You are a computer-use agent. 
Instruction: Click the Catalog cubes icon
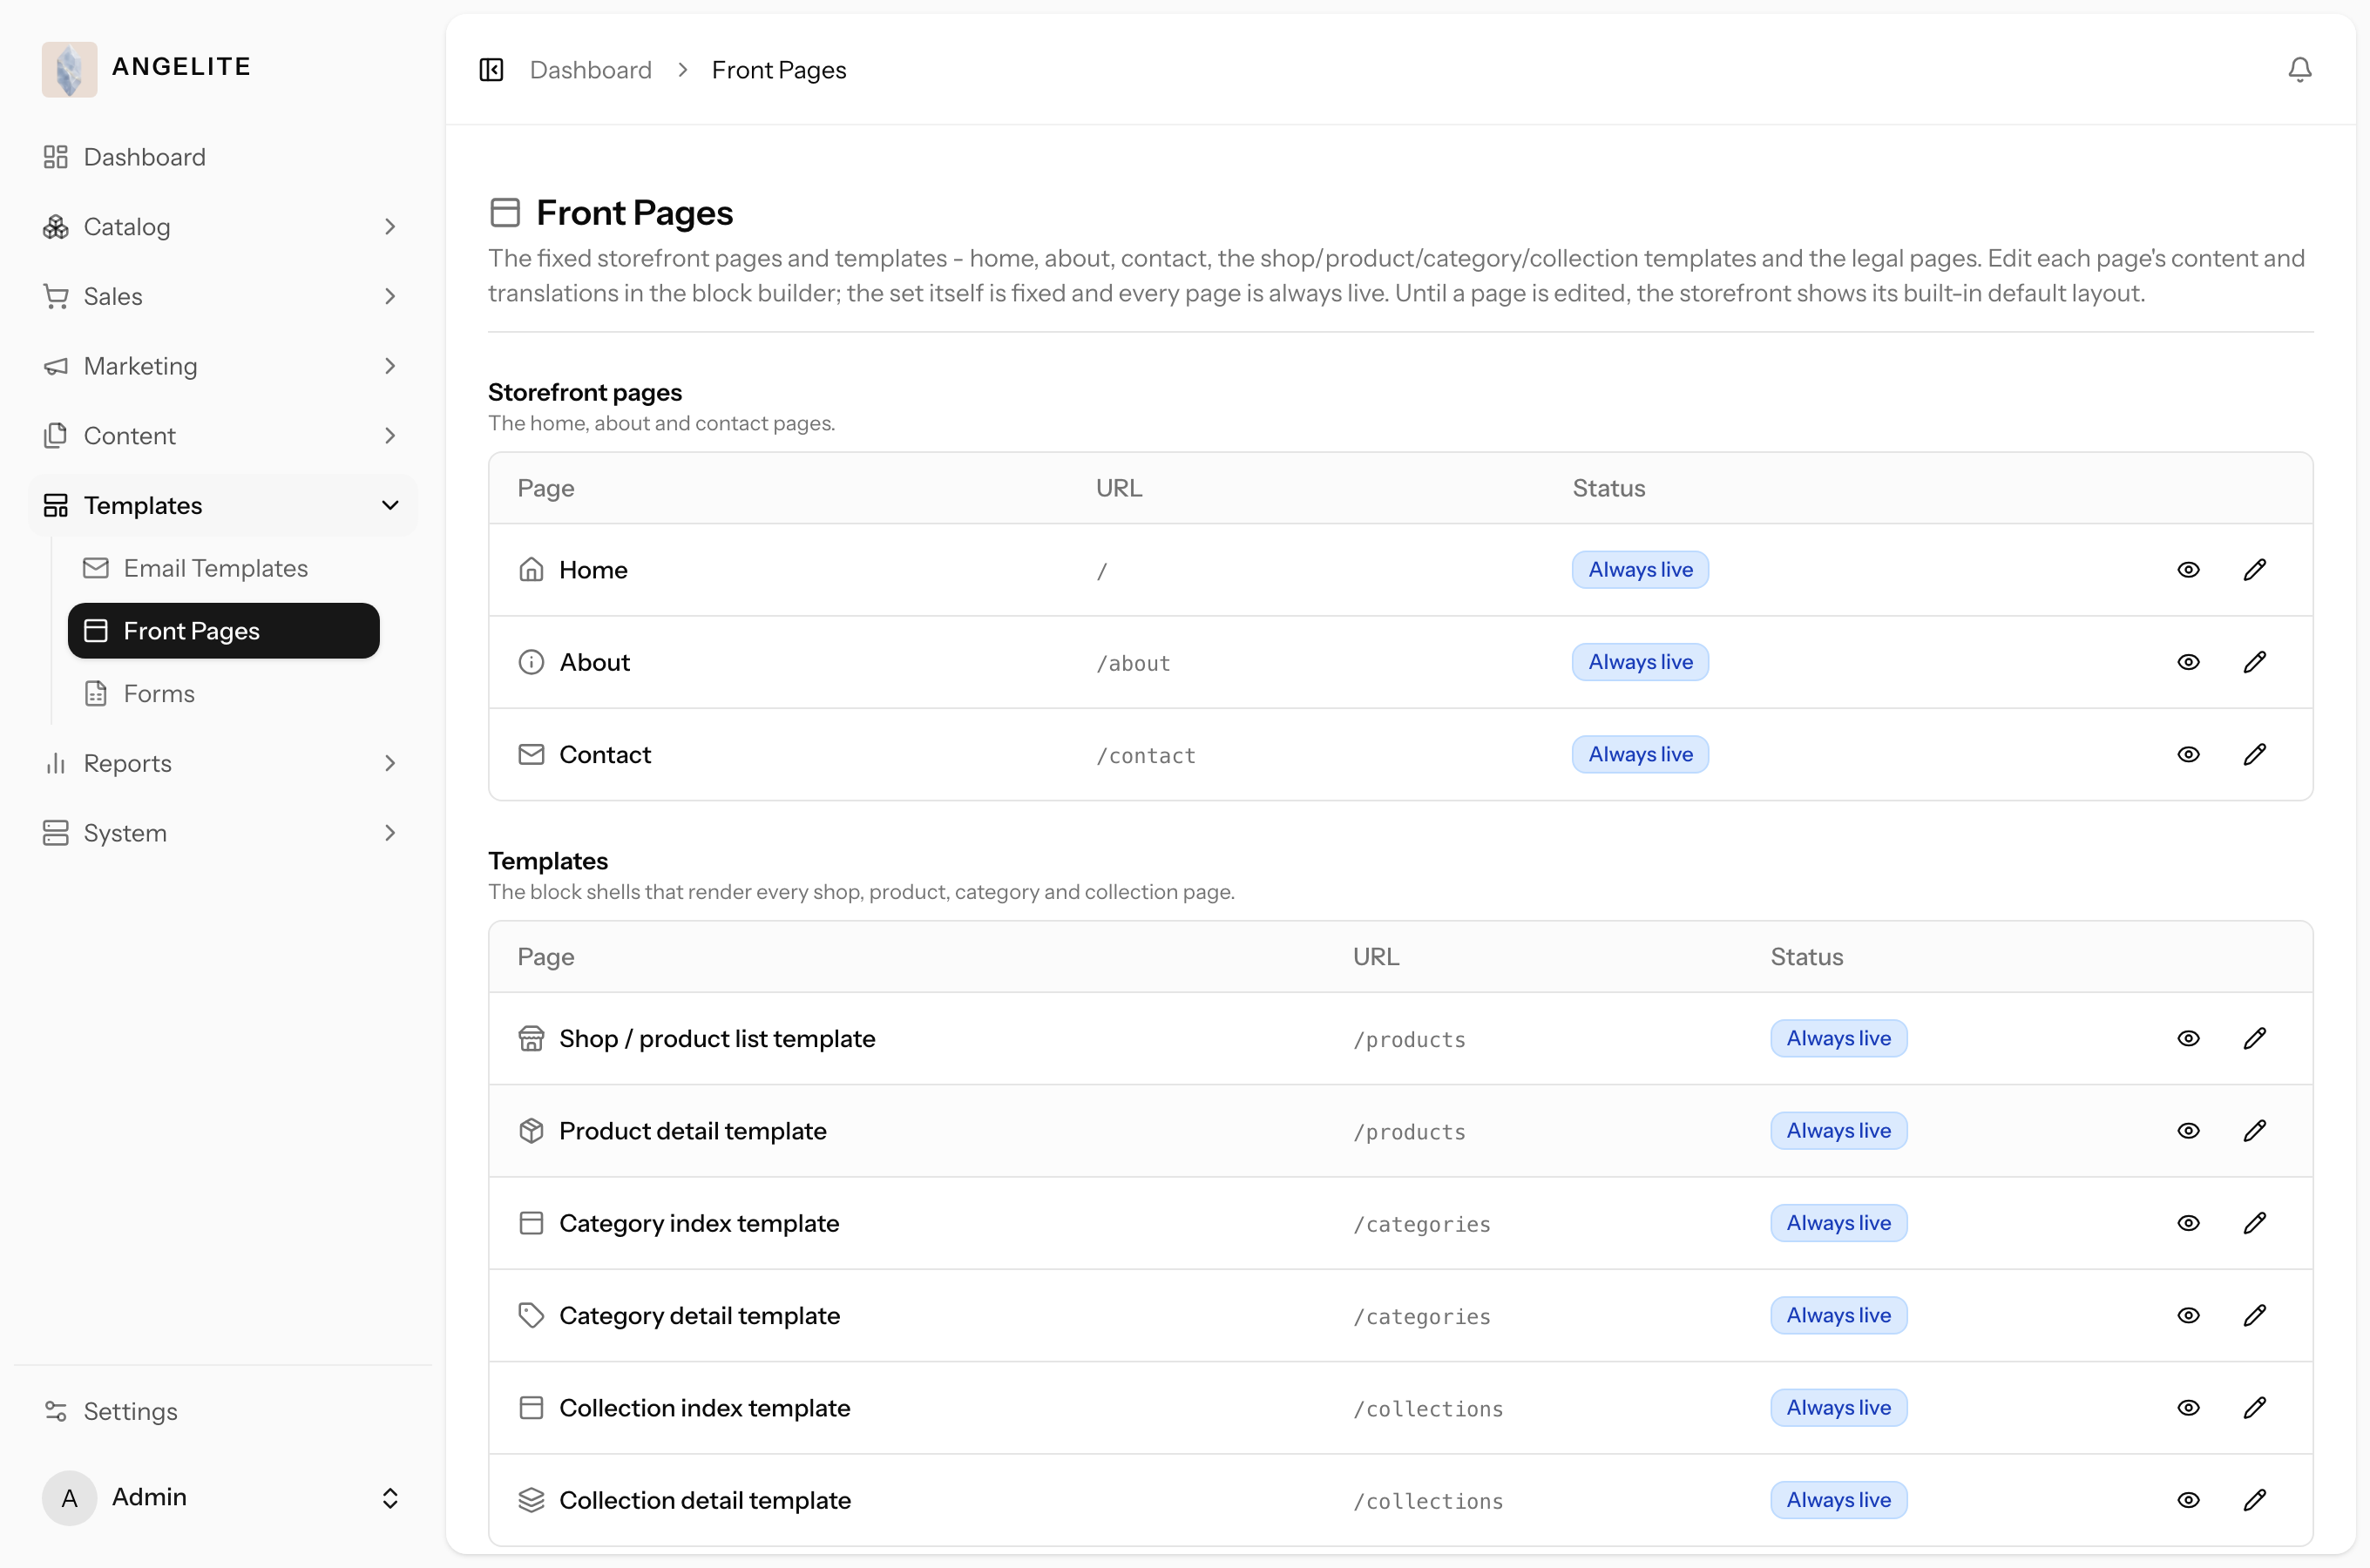56,227
